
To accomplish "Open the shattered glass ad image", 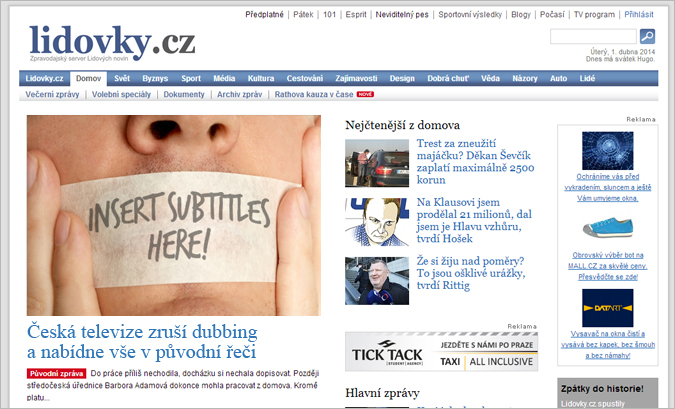I will point(607,150).
